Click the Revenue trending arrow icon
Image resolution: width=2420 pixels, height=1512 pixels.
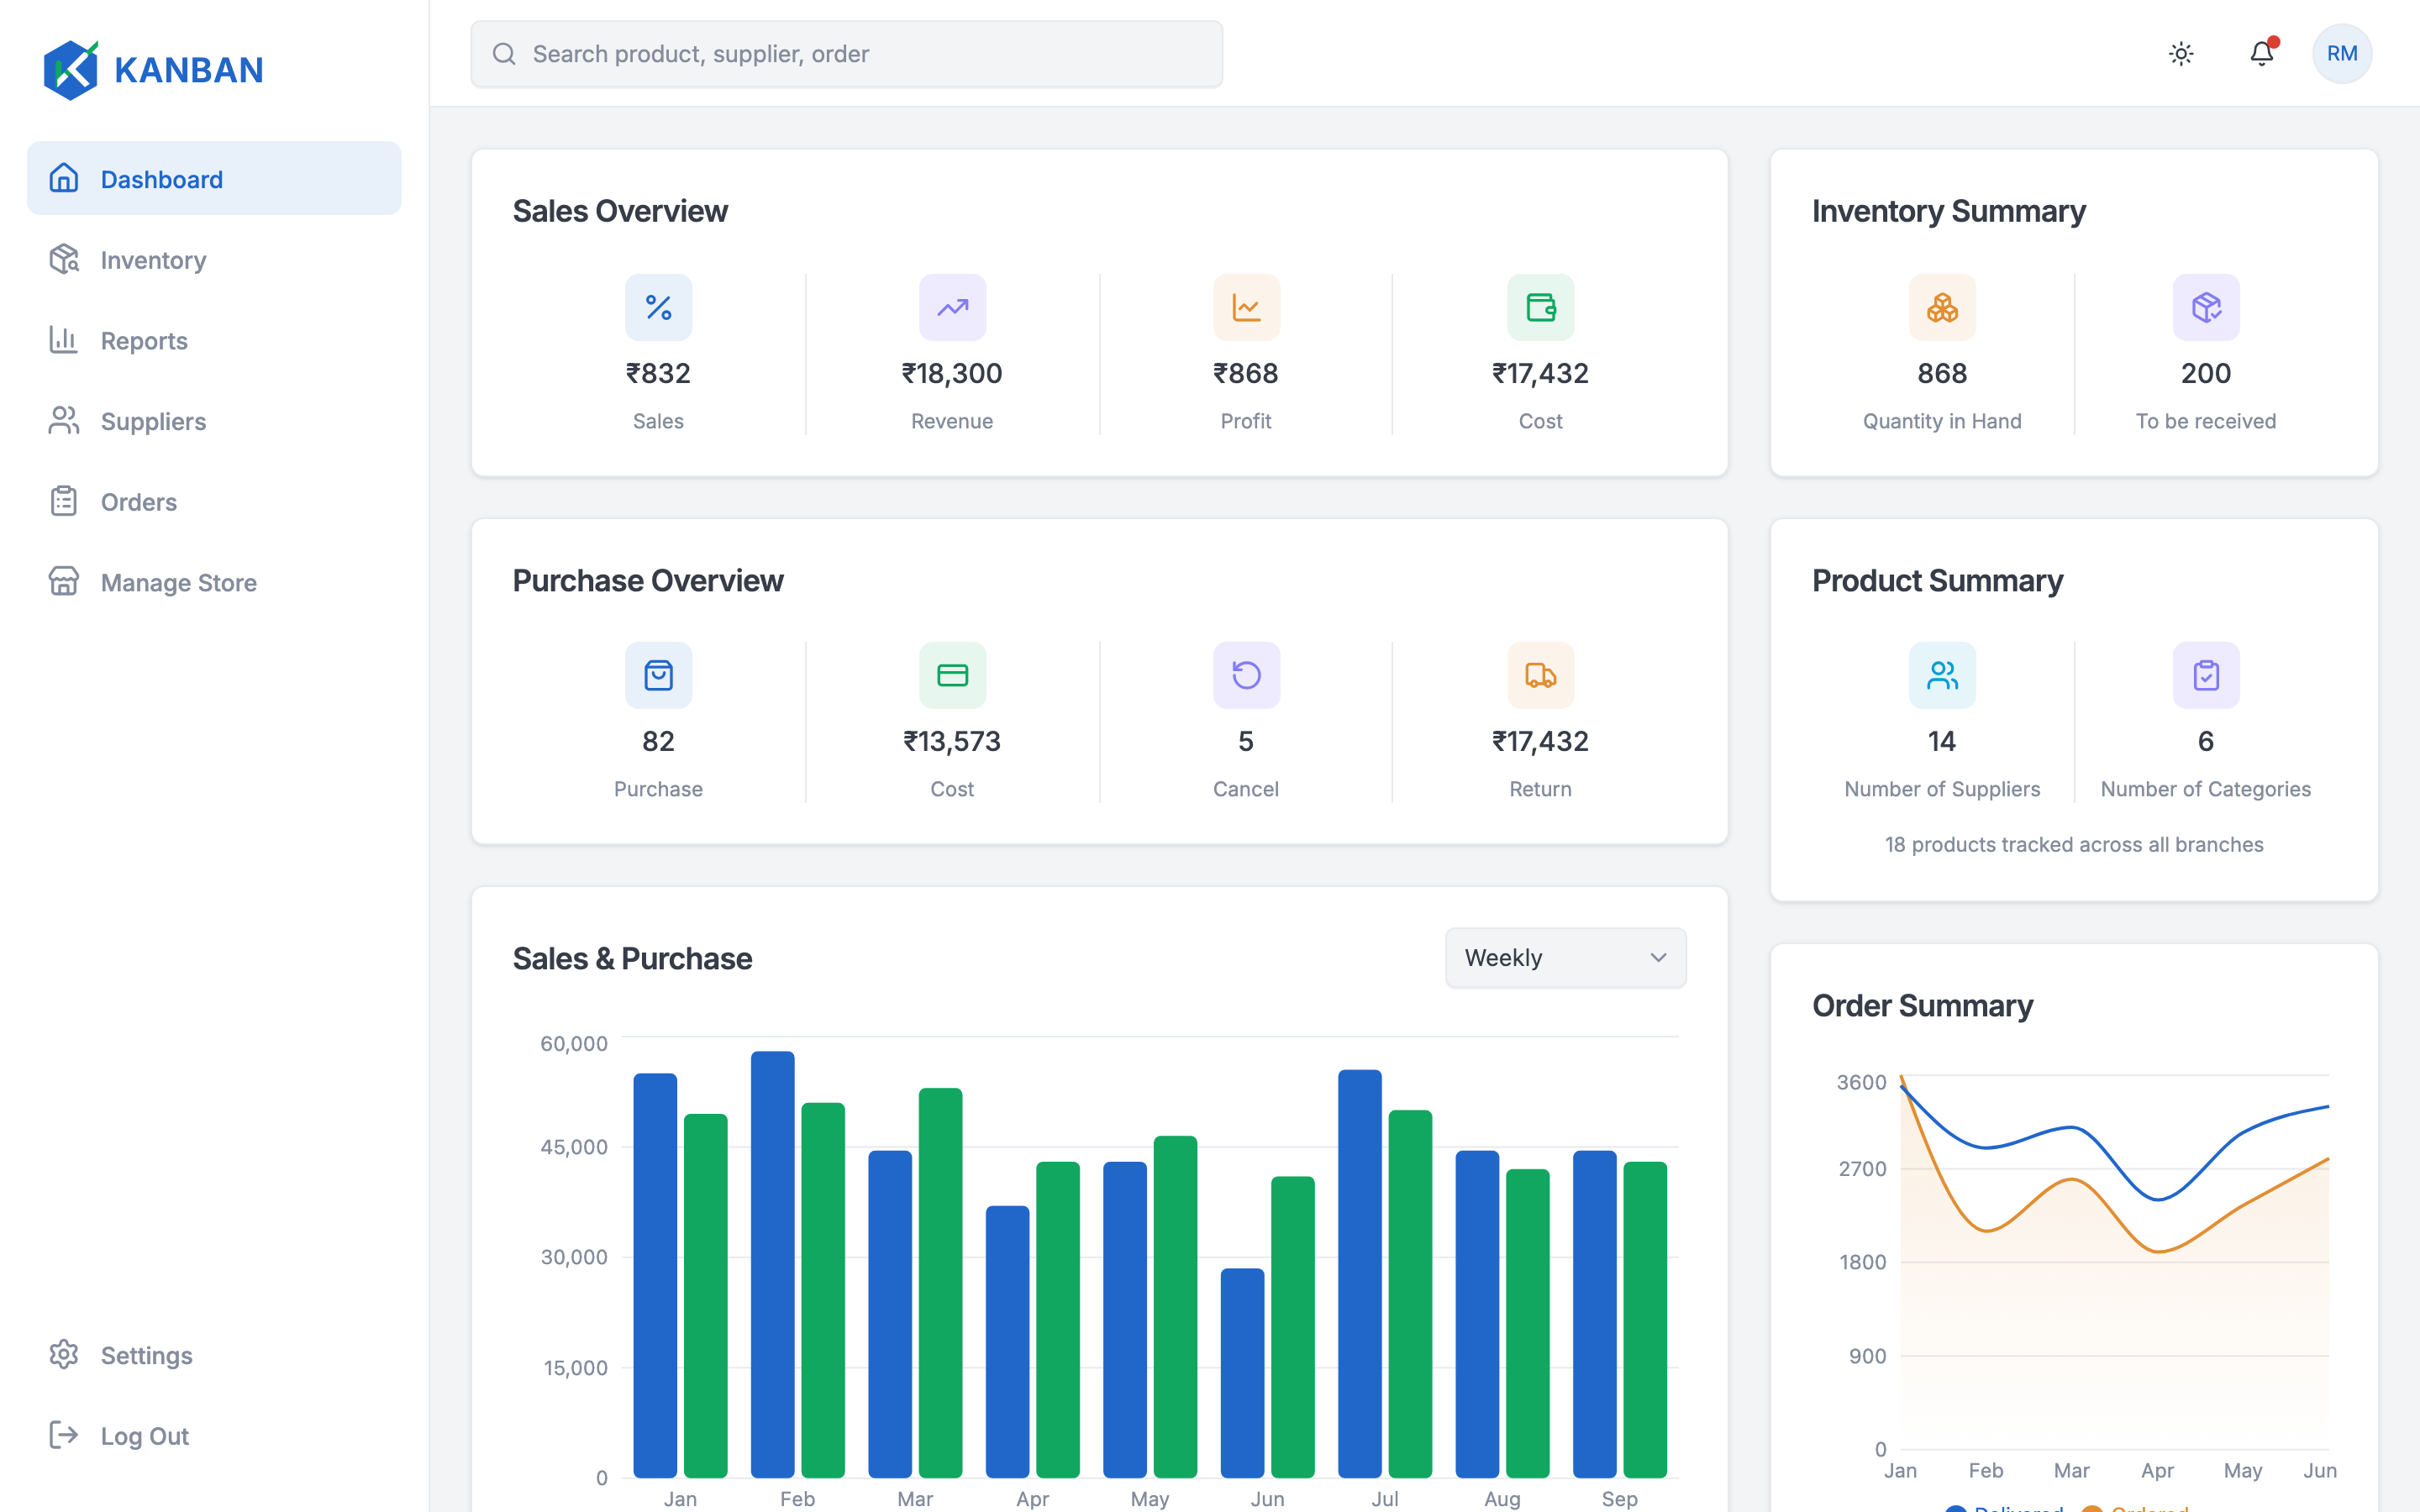pyautogui.click(x=952, y=307)
